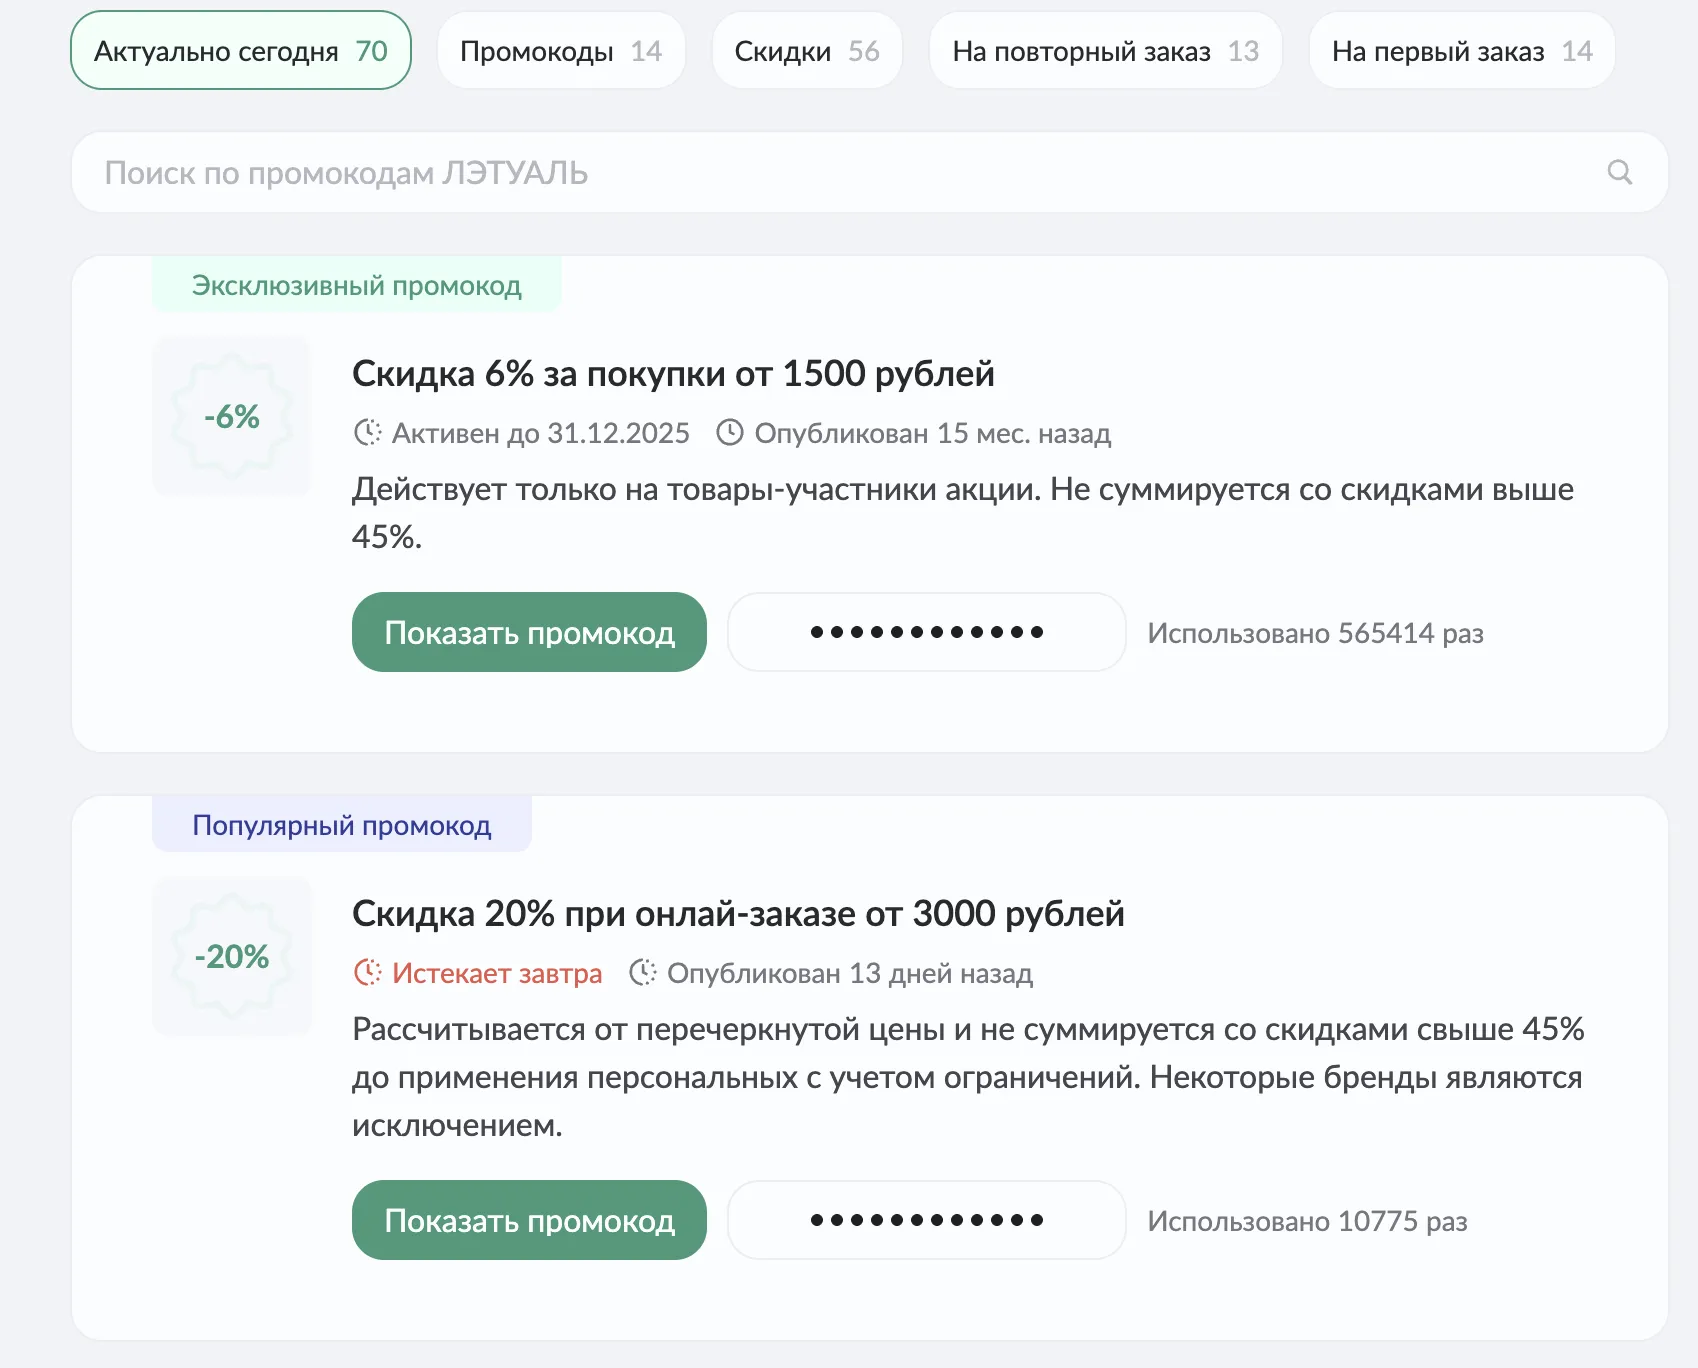This screenshot has height=1368, width=1698.
Task: Click the hidden code field of the 6% promo
Action: click(x=926, y=631)
